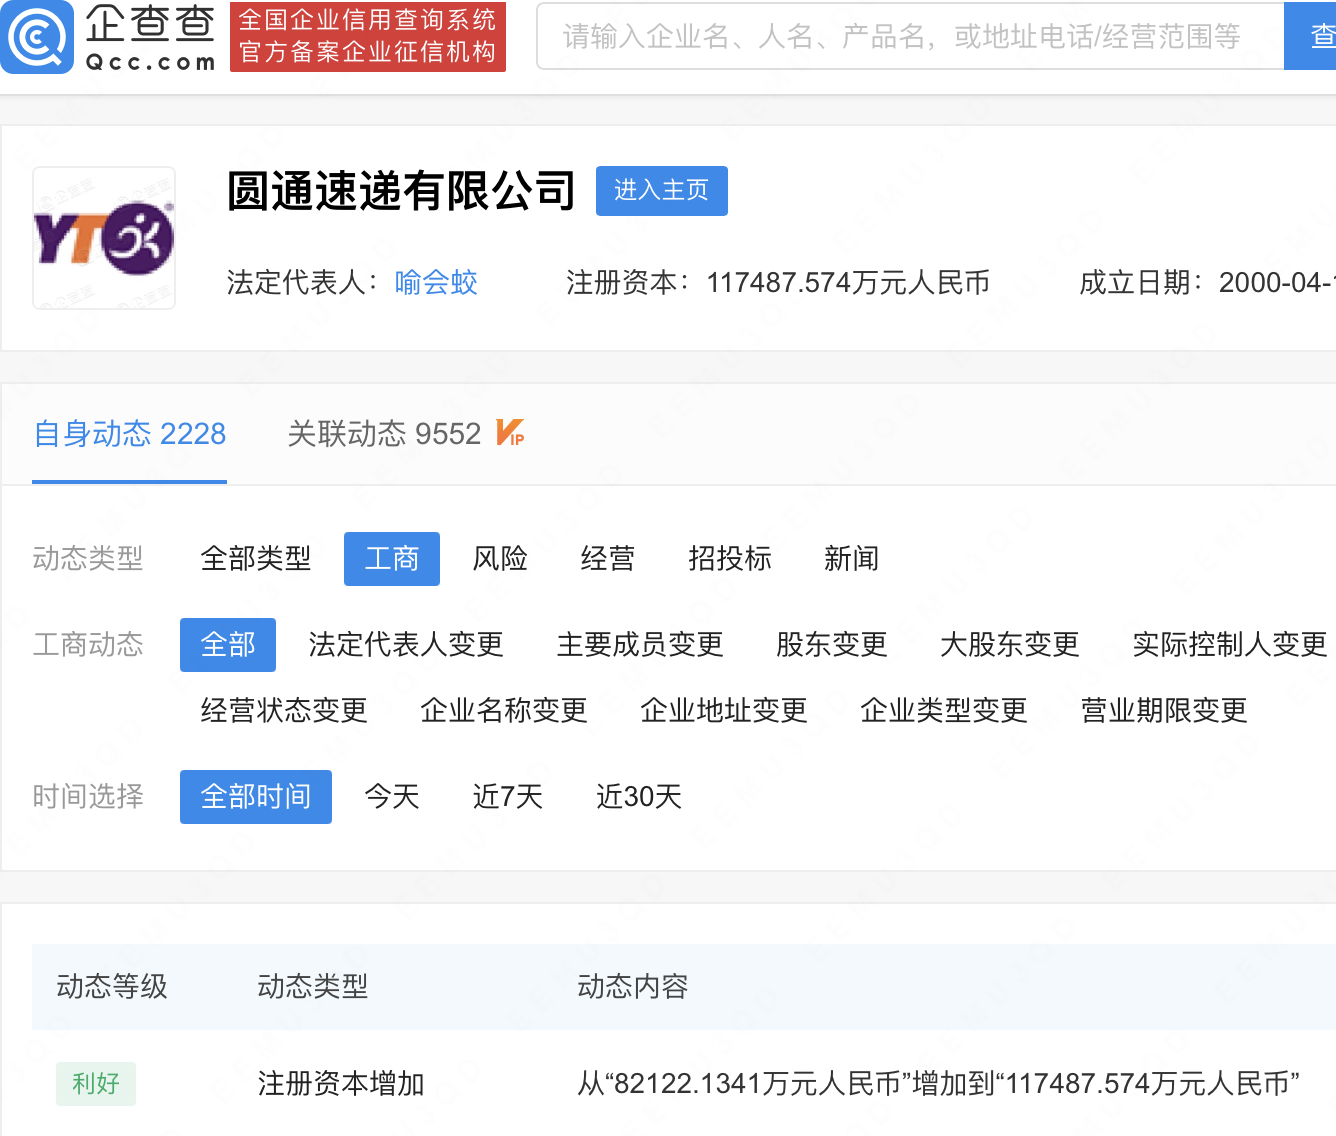Select the 全部类型 filter
This screenshot has height=1136, width=1336.
pyautogui.click(x=255, y=559)
